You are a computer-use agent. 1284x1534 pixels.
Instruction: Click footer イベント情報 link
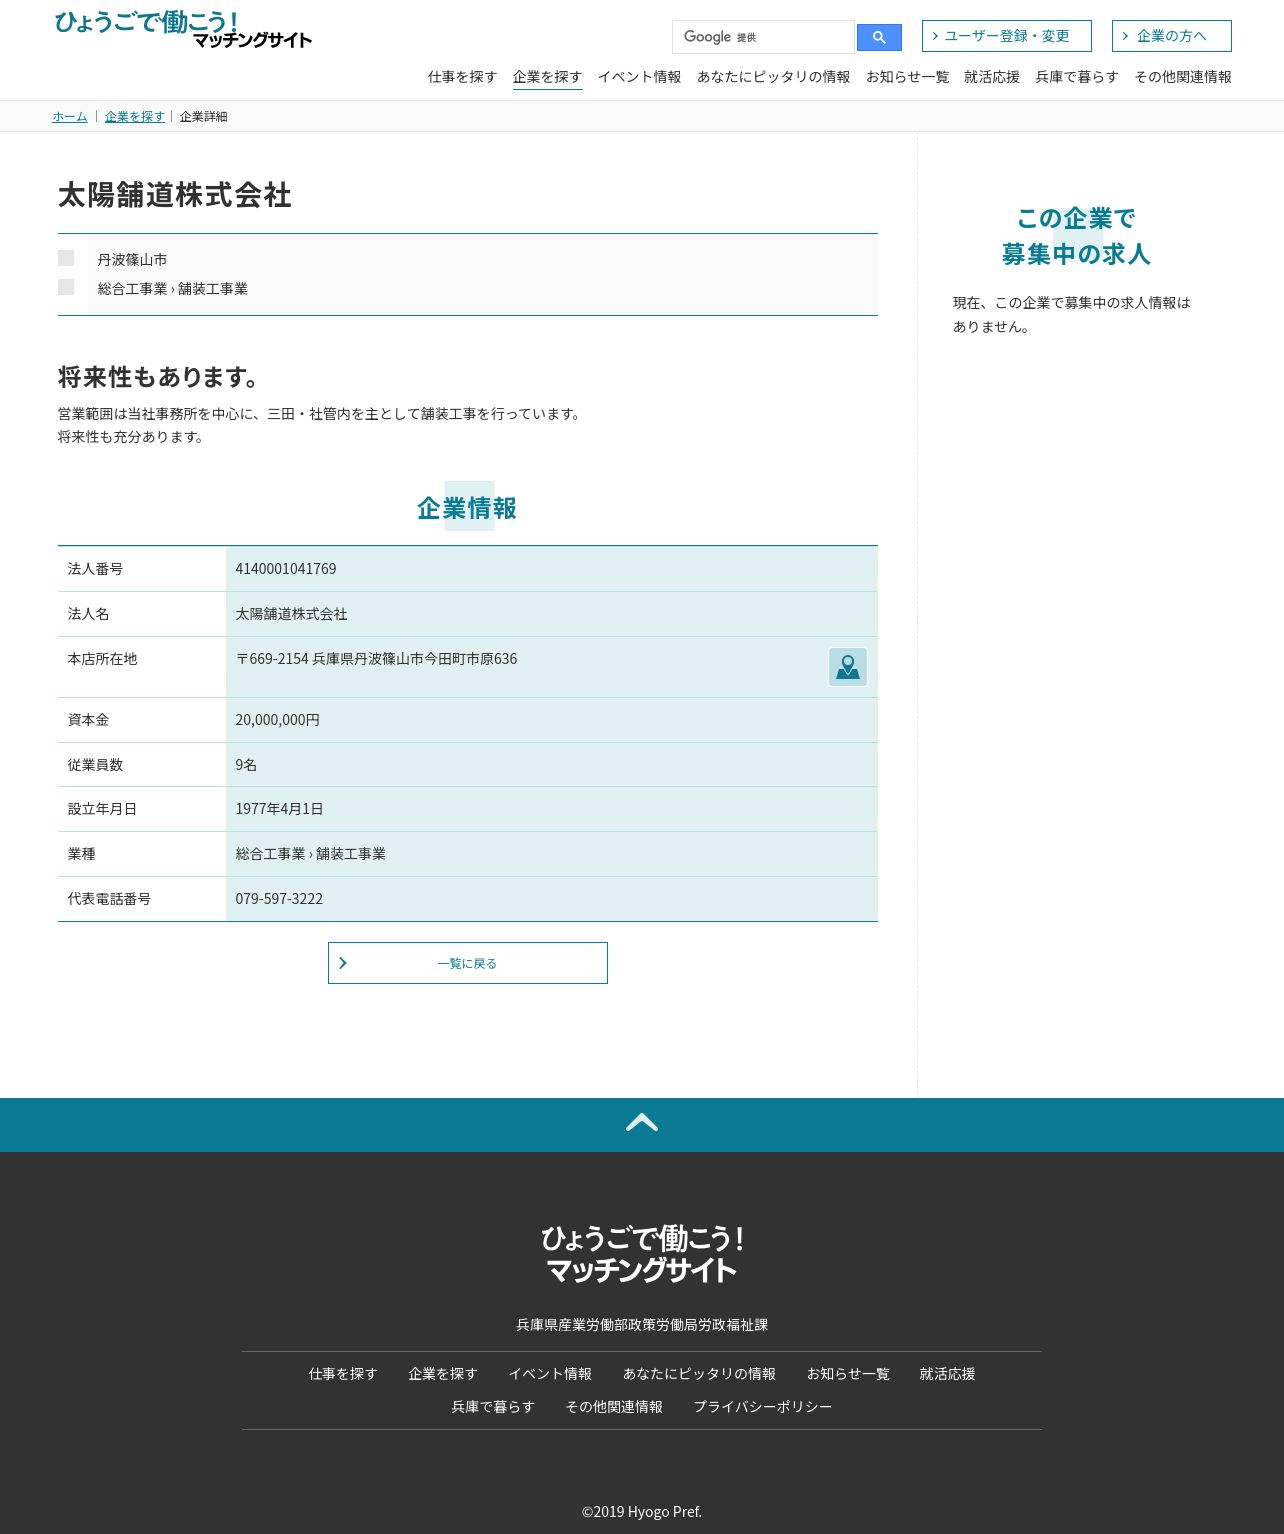pos(550,1374)
